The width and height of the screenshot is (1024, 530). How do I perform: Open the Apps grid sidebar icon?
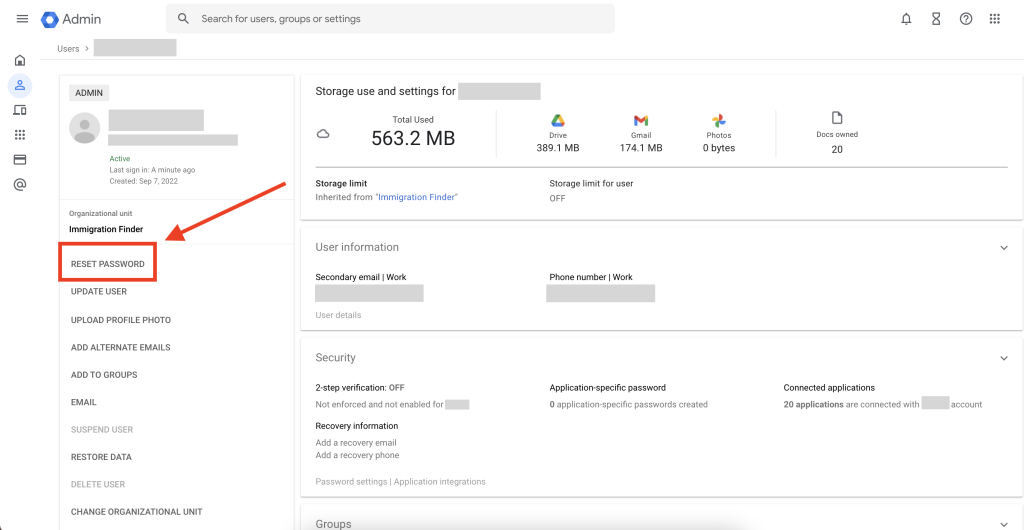click(x=20, y=135)
